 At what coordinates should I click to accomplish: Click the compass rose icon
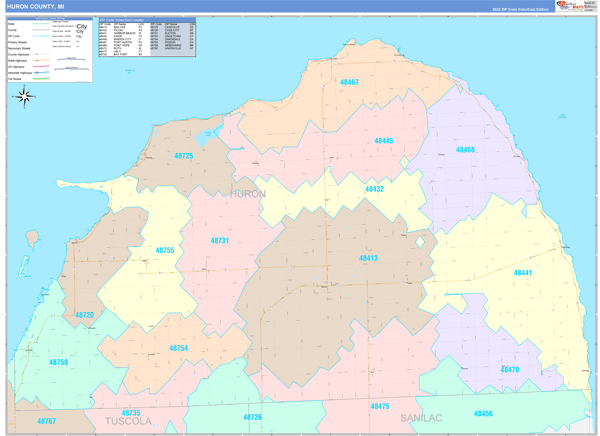[x=25, y=96]
